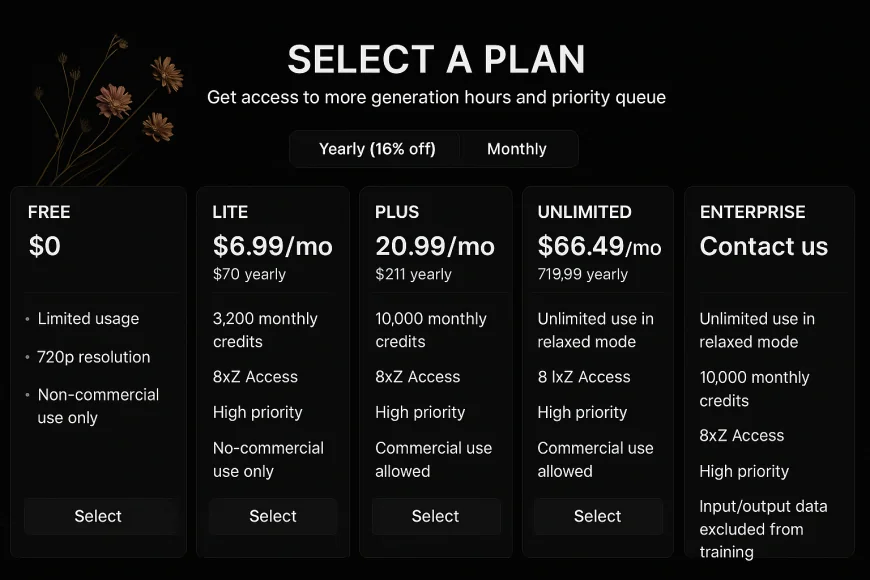870x580 pixels.
Task: Switch to Monthly billing
Action: (517, 149)
